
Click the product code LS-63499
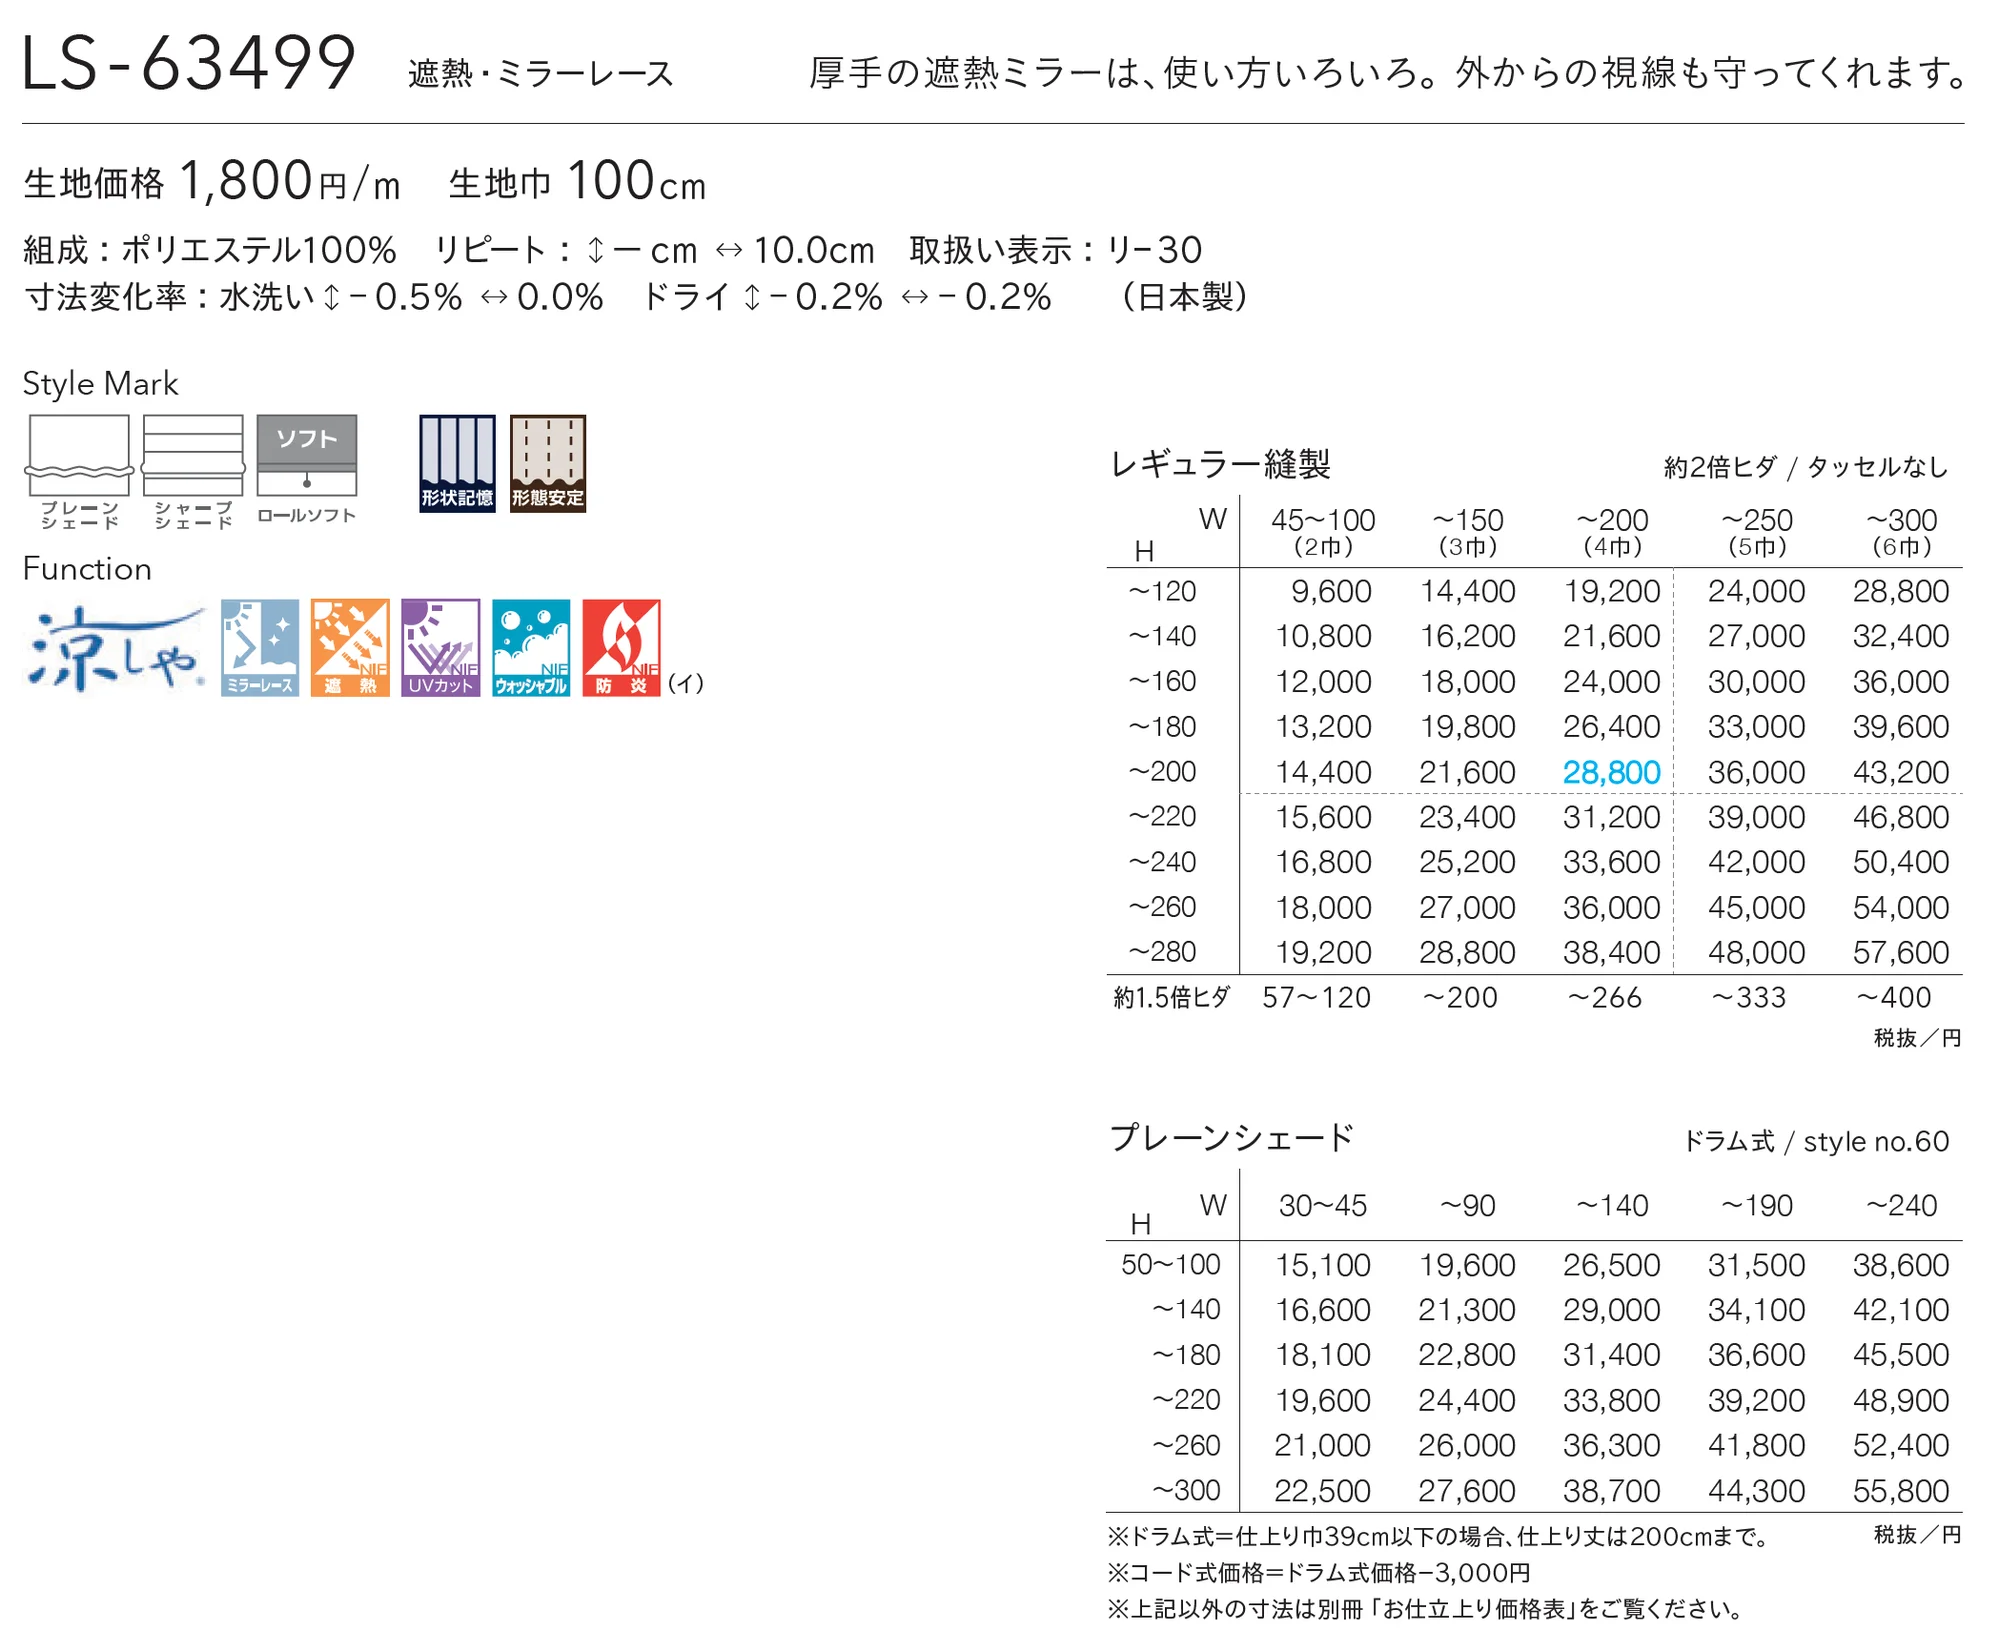(x=188, y=64)
